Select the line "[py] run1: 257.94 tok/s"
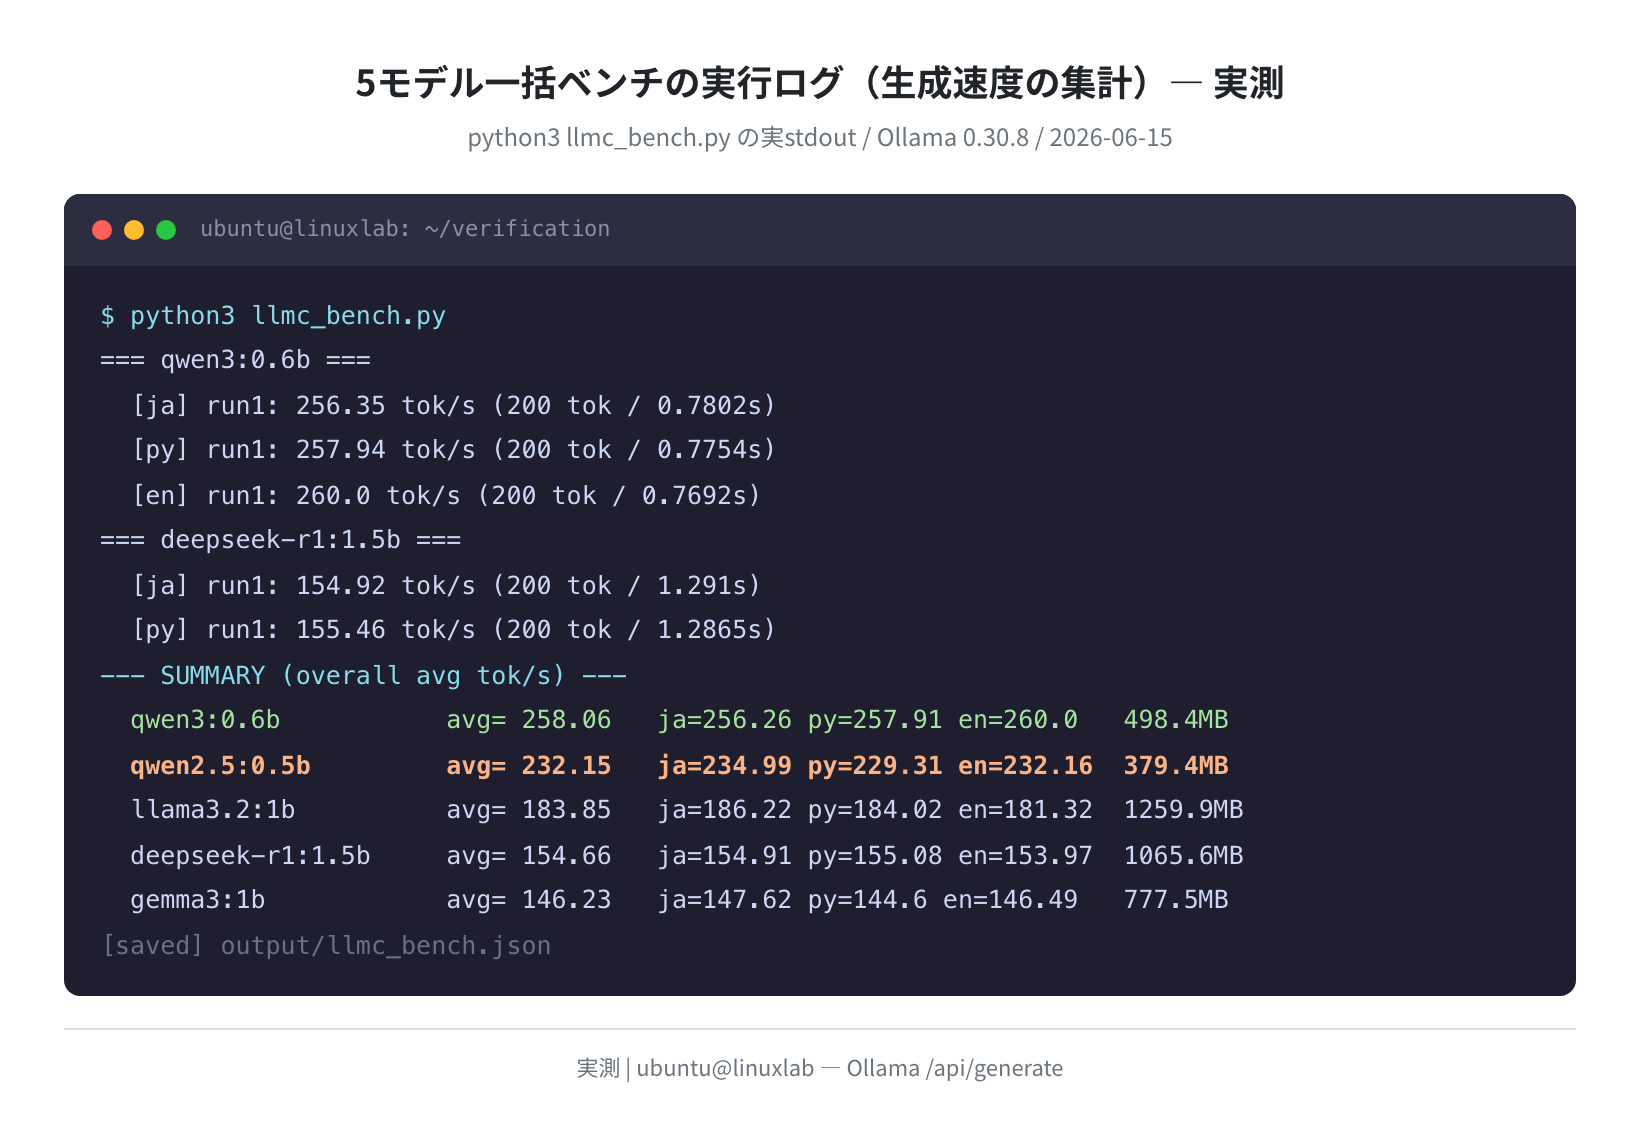1640x1124 pixels. (453, 450)
